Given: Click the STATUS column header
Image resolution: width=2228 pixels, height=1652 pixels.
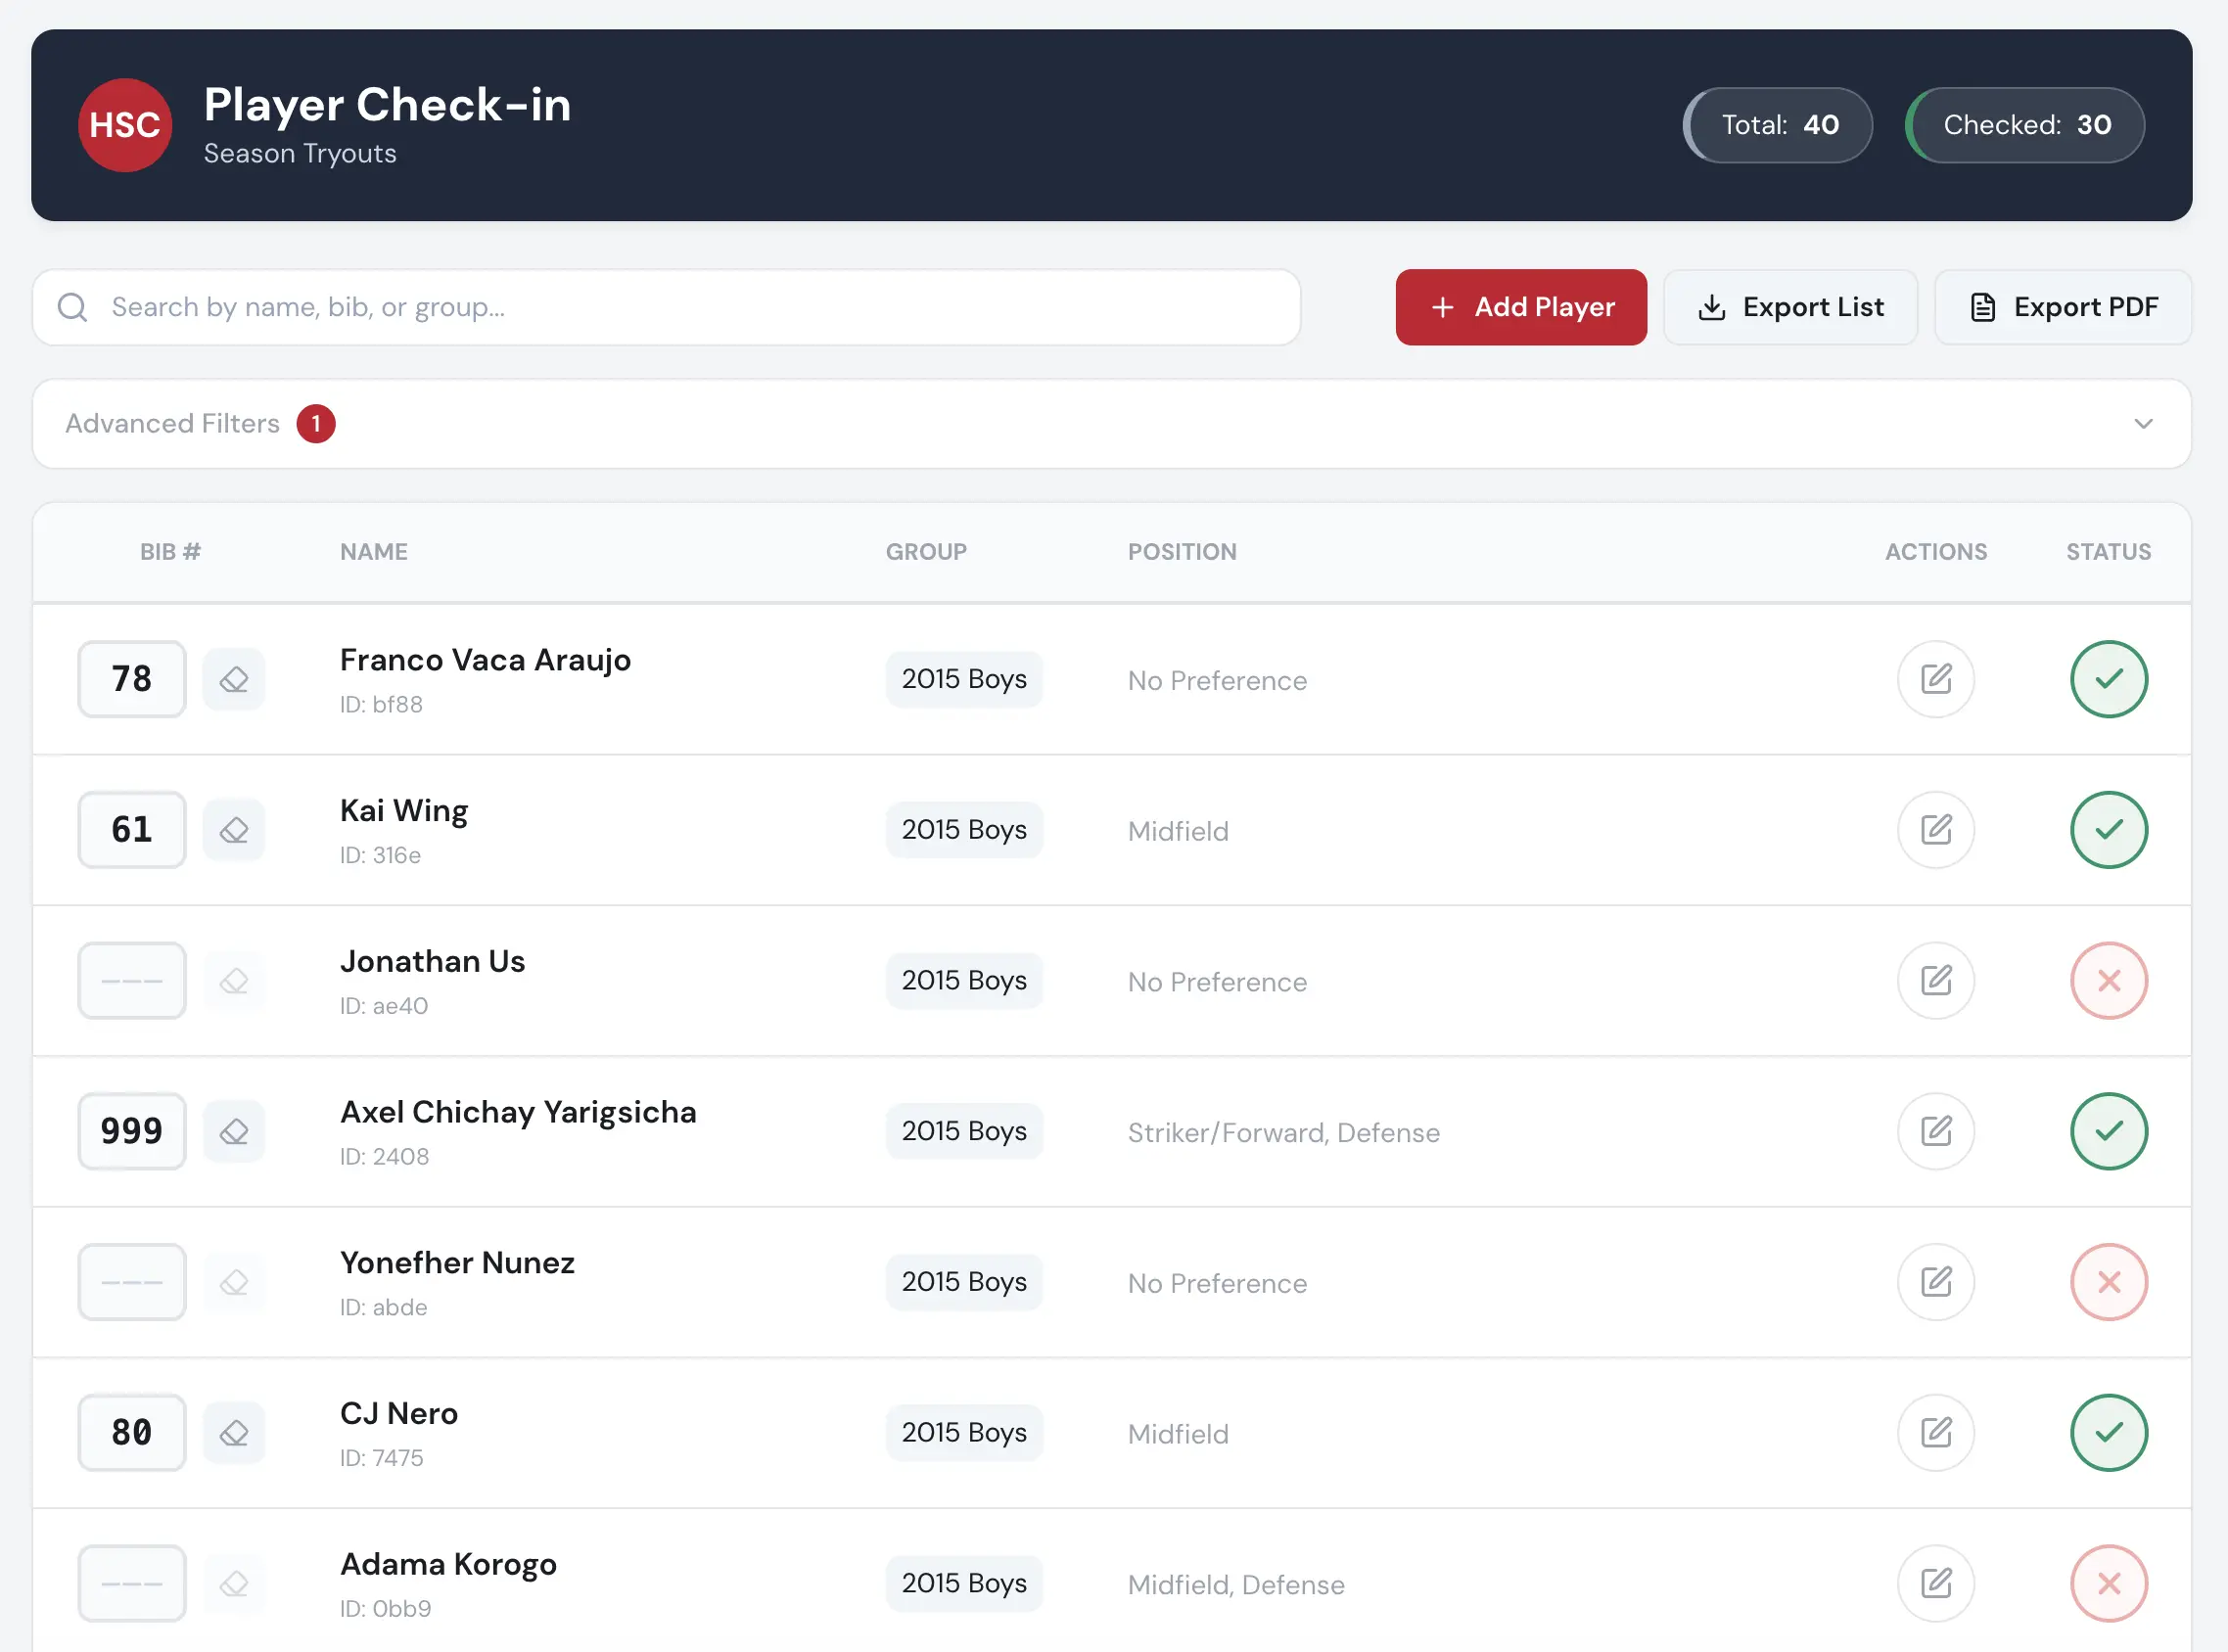Looking at the screenshot, I should [x=2109, y=552].
